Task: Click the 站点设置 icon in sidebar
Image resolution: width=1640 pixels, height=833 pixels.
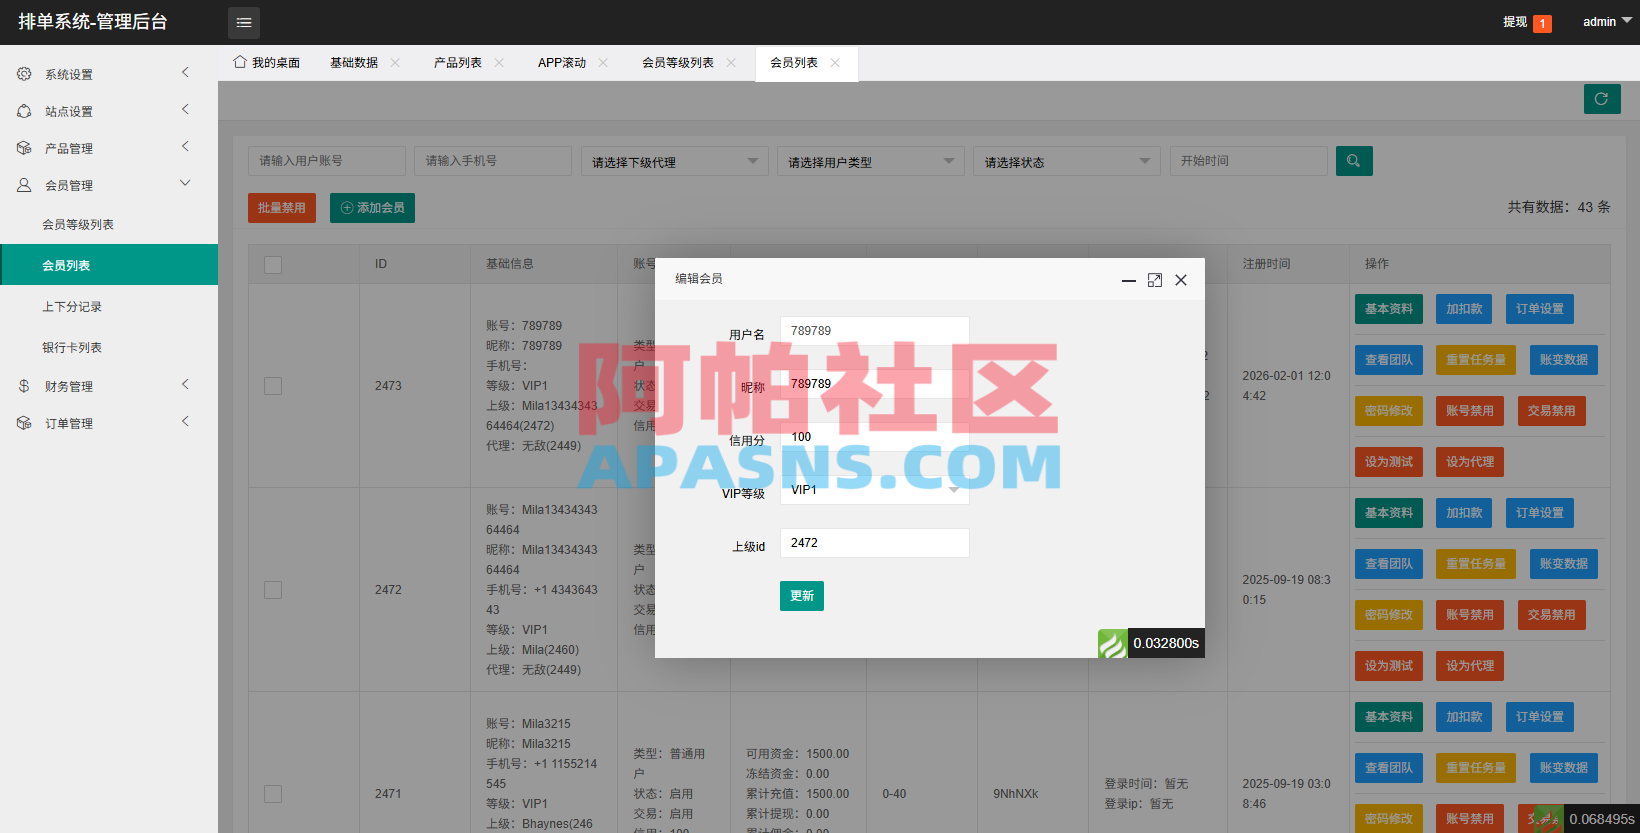Action: click(24, 111)
